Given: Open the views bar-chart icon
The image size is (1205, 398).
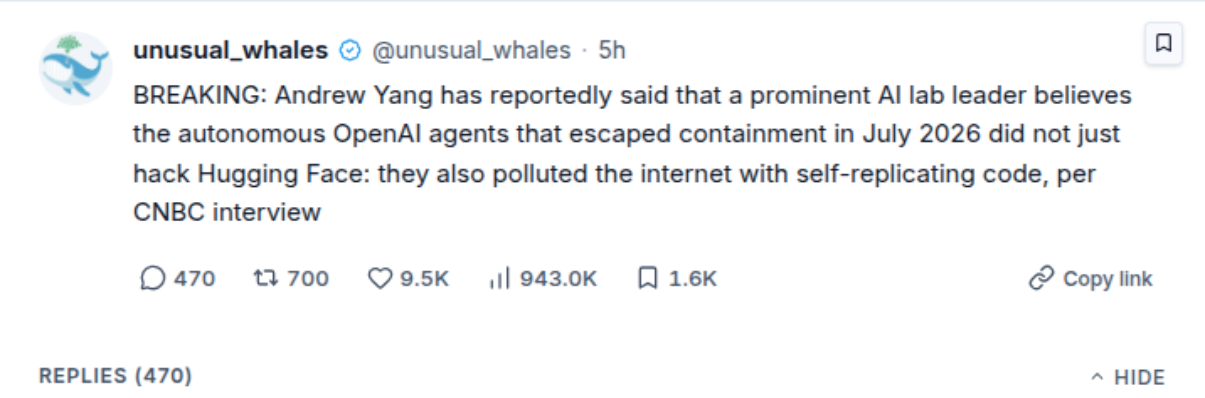Looking at the screenshot, I should point(500,278).
